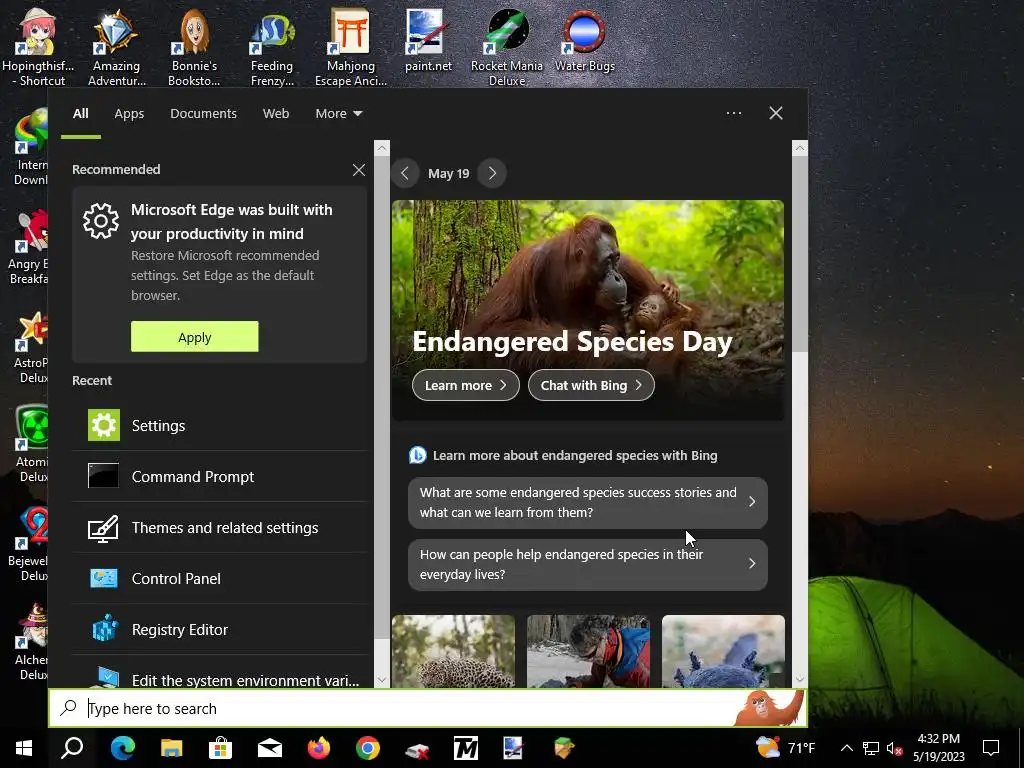Open Feeding Frenzy desktop shortcut
The image size is (1024, 768).
point(272,47)
